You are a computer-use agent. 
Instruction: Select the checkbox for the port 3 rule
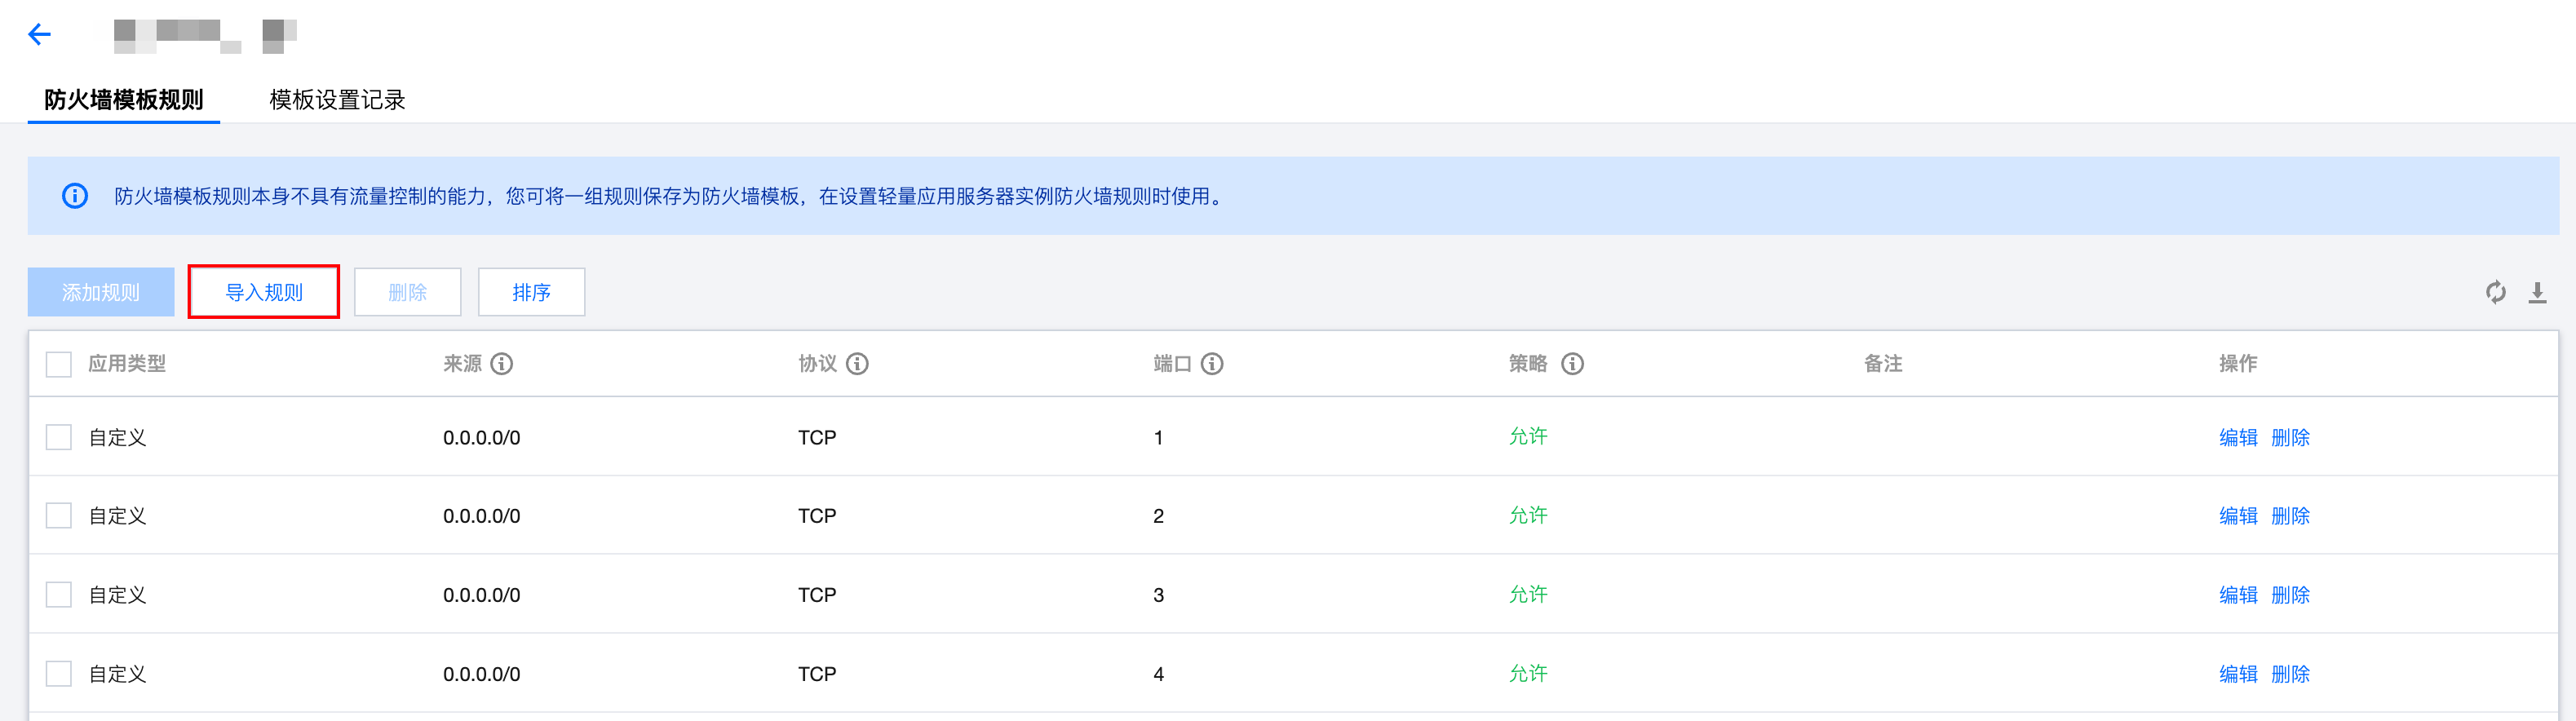point(59,595)
